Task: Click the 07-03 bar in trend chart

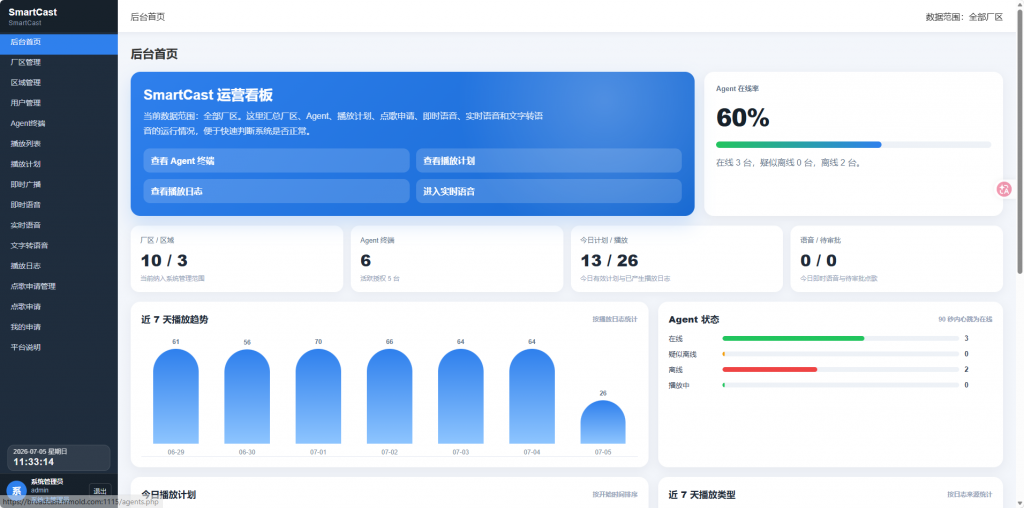Action: point(460,396)
